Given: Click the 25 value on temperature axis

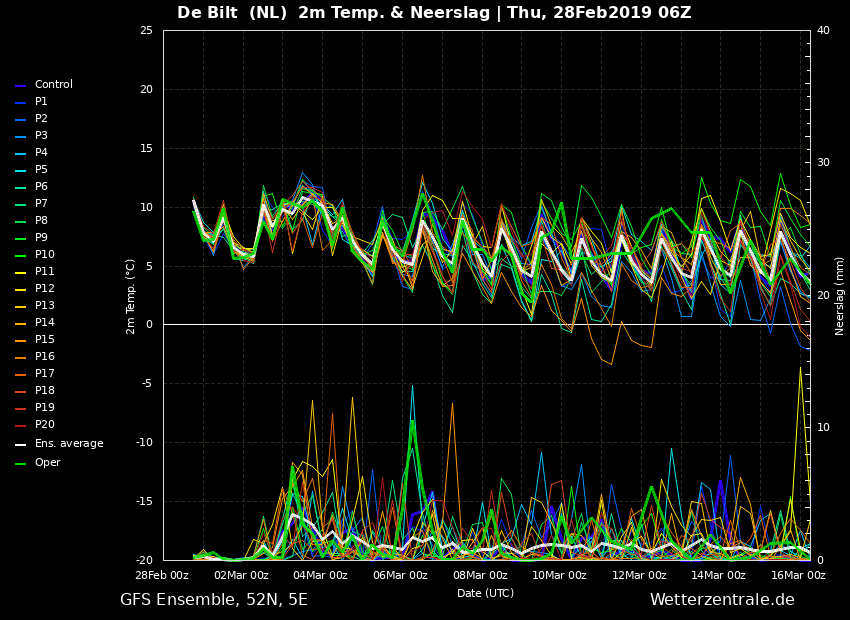Looking at the screenshot, I should pos(146,30).
